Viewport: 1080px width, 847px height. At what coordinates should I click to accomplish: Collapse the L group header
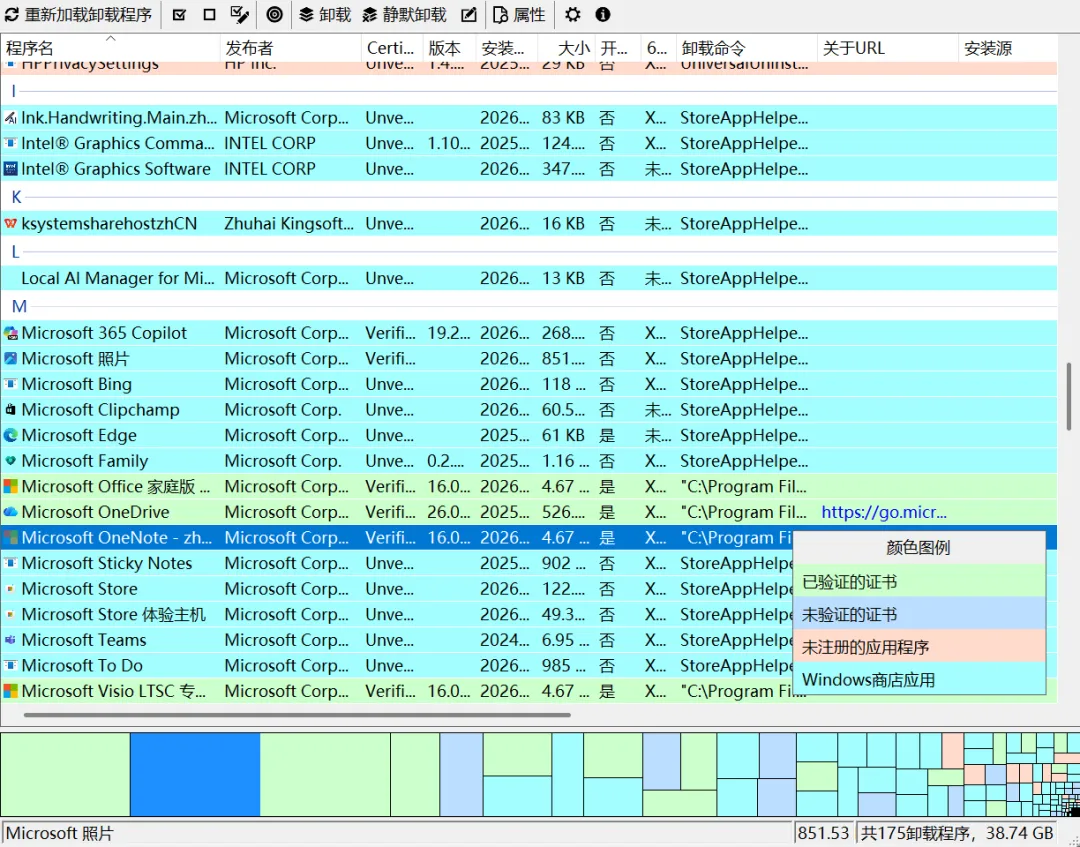point(15,252)
